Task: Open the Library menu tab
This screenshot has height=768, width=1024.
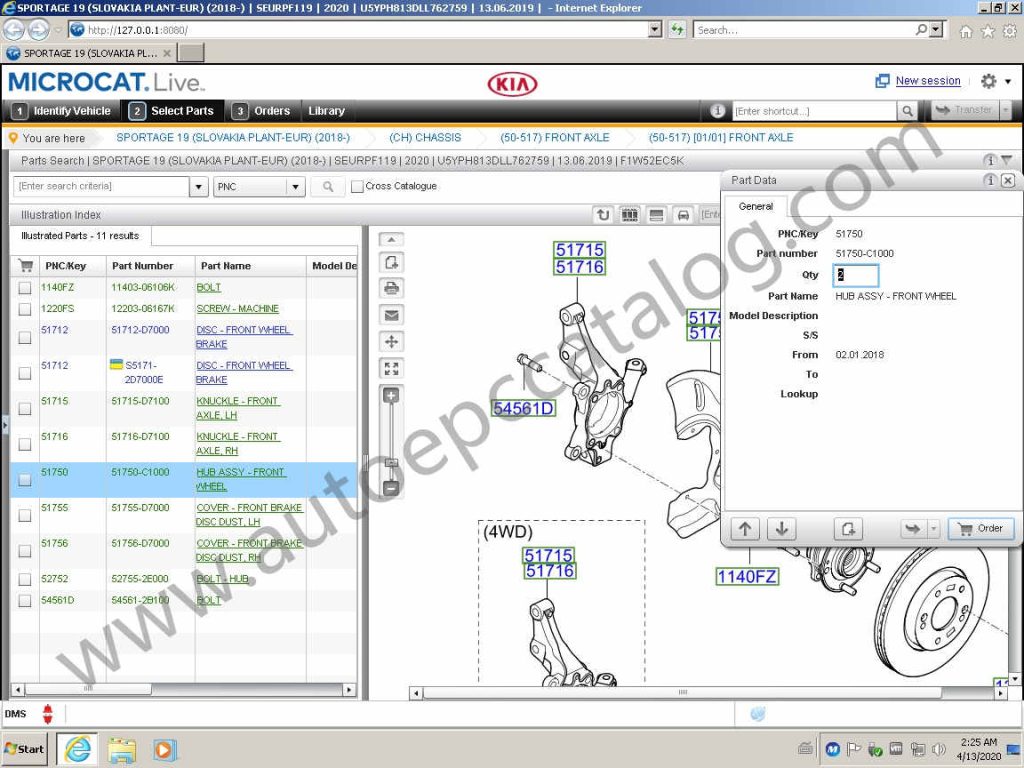Action: [328, 111]
